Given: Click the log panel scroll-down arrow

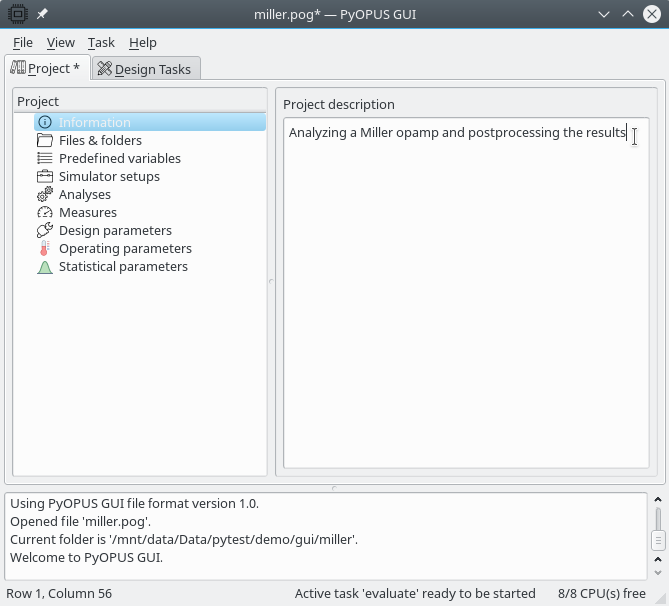Looking at the screenshot, I should click(x=658, y=572).
